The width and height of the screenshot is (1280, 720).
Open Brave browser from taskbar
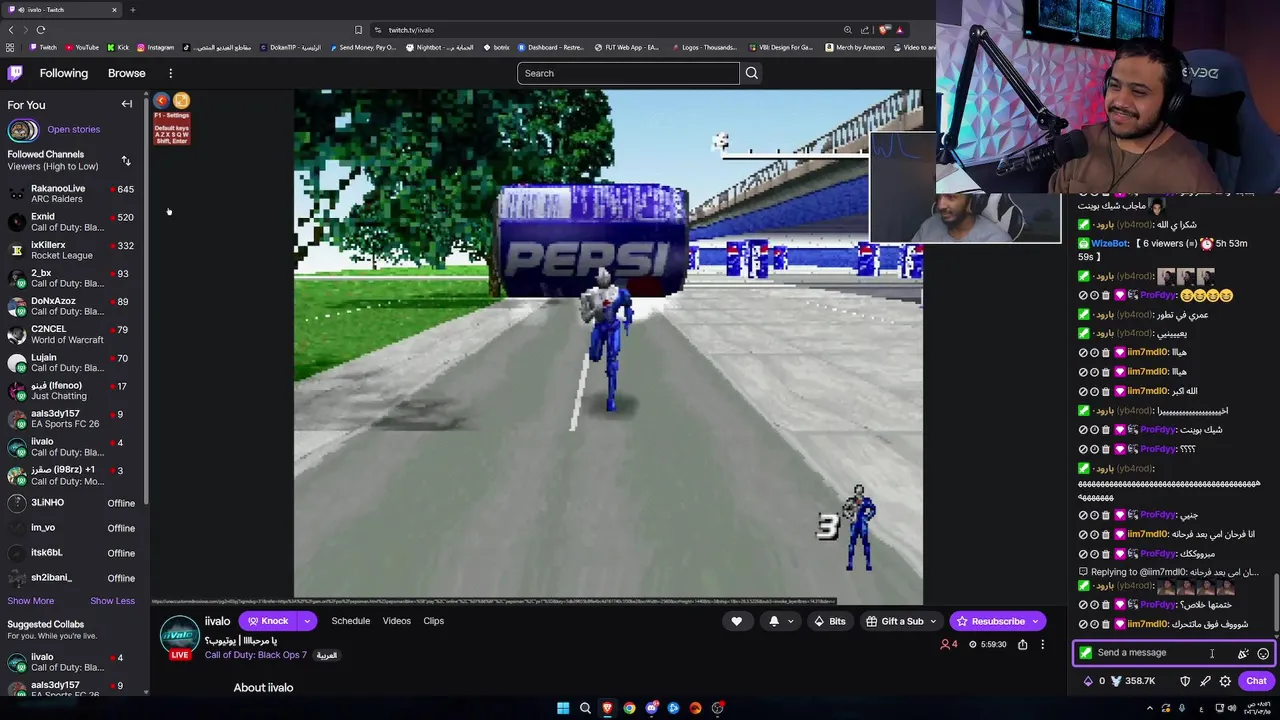point(607,708)
